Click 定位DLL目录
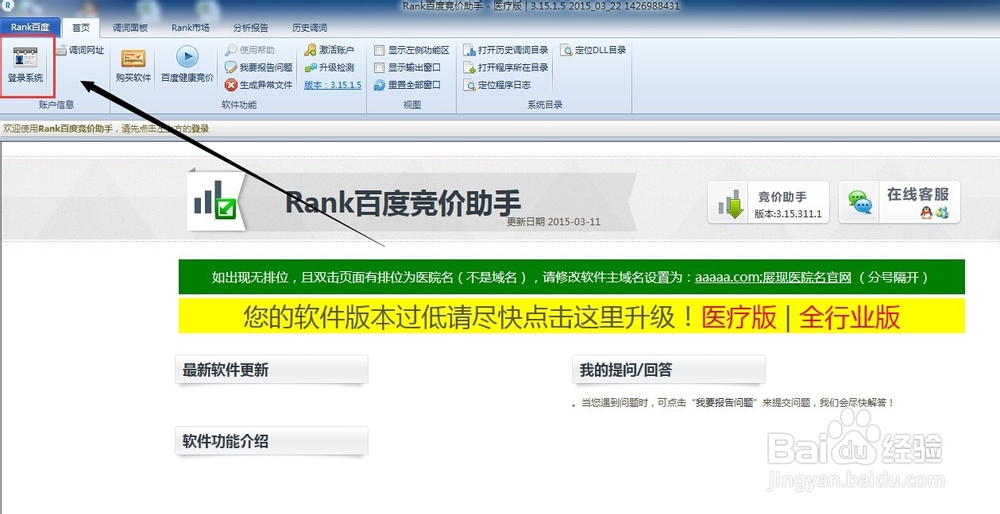This screenshot has height=514, width=1000. 593,50
